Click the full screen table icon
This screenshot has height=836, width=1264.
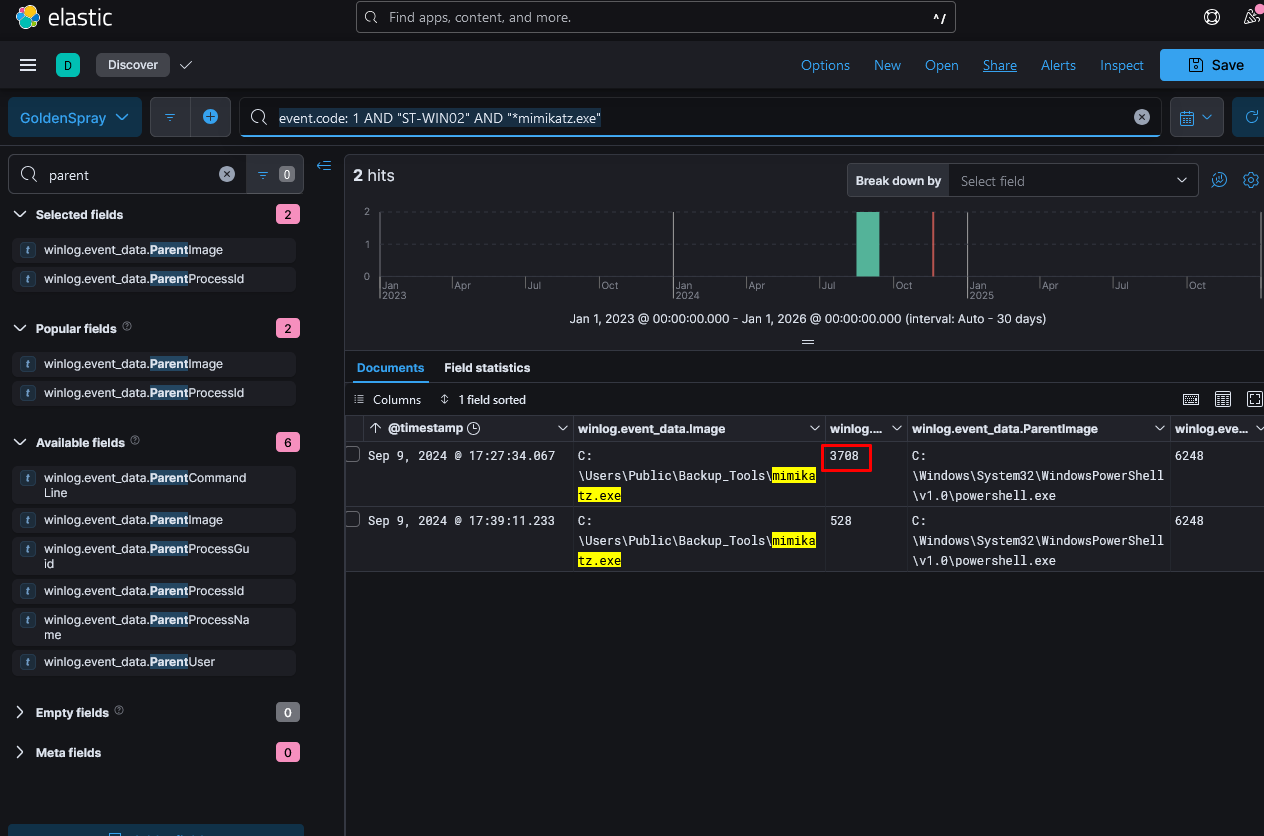pyautogui.click(x=1254, y=399)
